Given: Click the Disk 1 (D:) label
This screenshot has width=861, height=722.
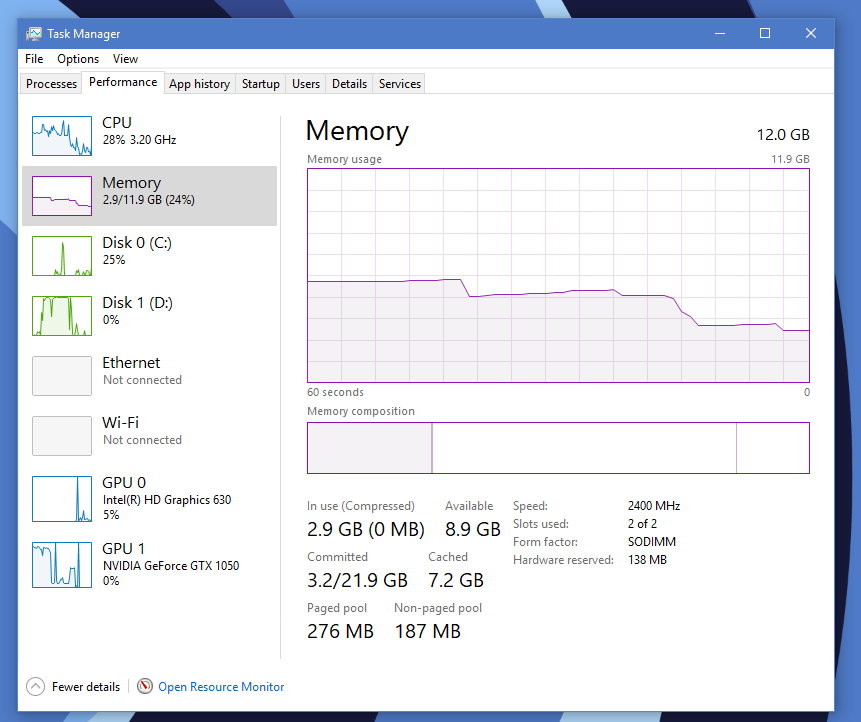Looking at the screenshot, I should pos(137,303).
